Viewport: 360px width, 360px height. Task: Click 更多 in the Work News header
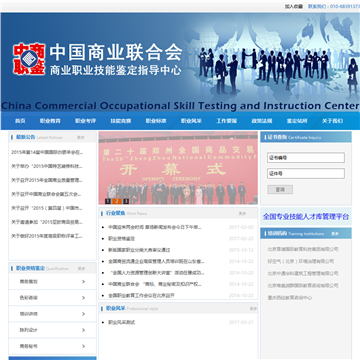pyautogui.click(x=242, y=213)
